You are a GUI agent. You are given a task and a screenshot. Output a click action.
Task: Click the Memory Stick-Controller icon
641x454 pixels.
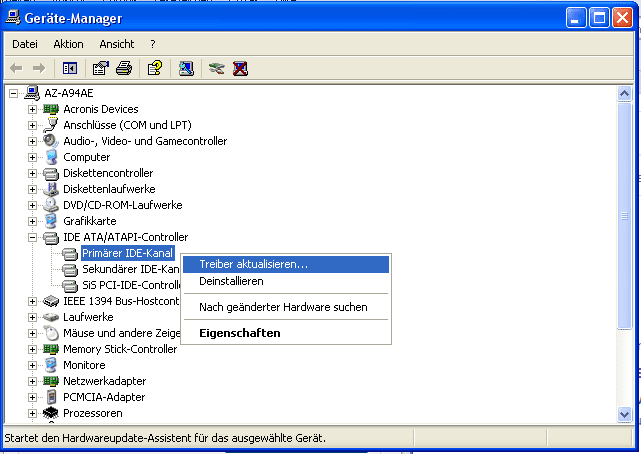[x=51, y=349]
